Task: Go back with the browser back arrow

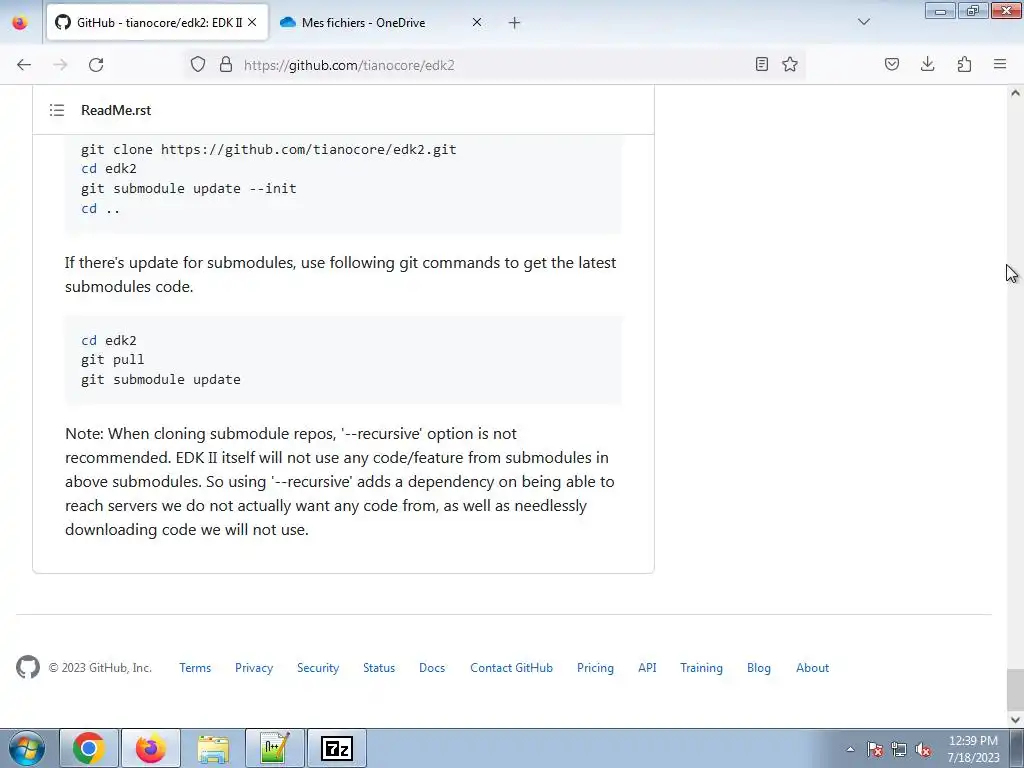Action: tap(24, 65)
